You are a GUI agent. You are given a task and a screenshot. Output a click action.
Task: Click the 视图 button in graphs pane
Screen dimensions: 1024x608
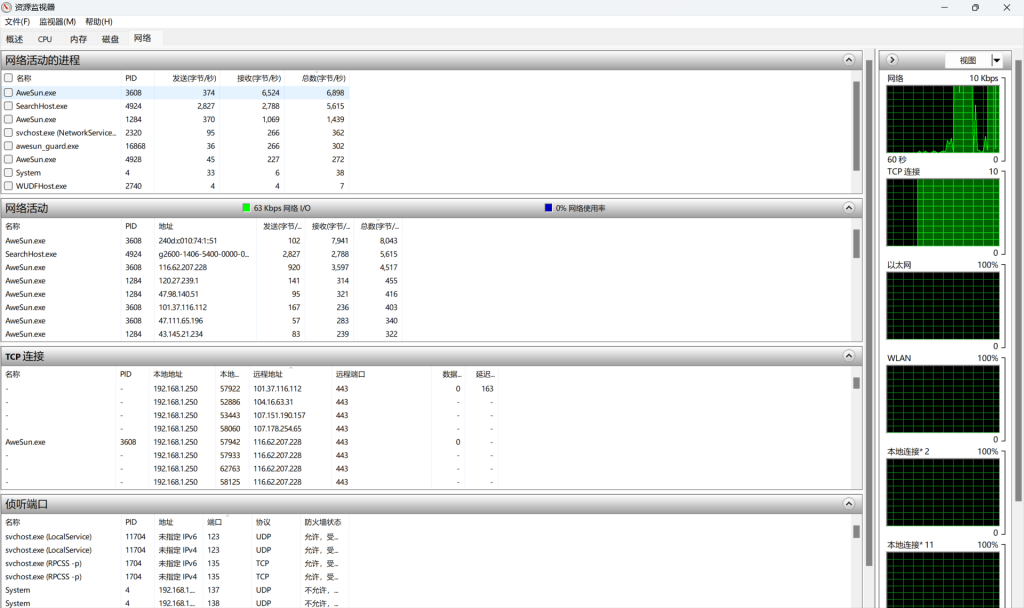[967, 60]
